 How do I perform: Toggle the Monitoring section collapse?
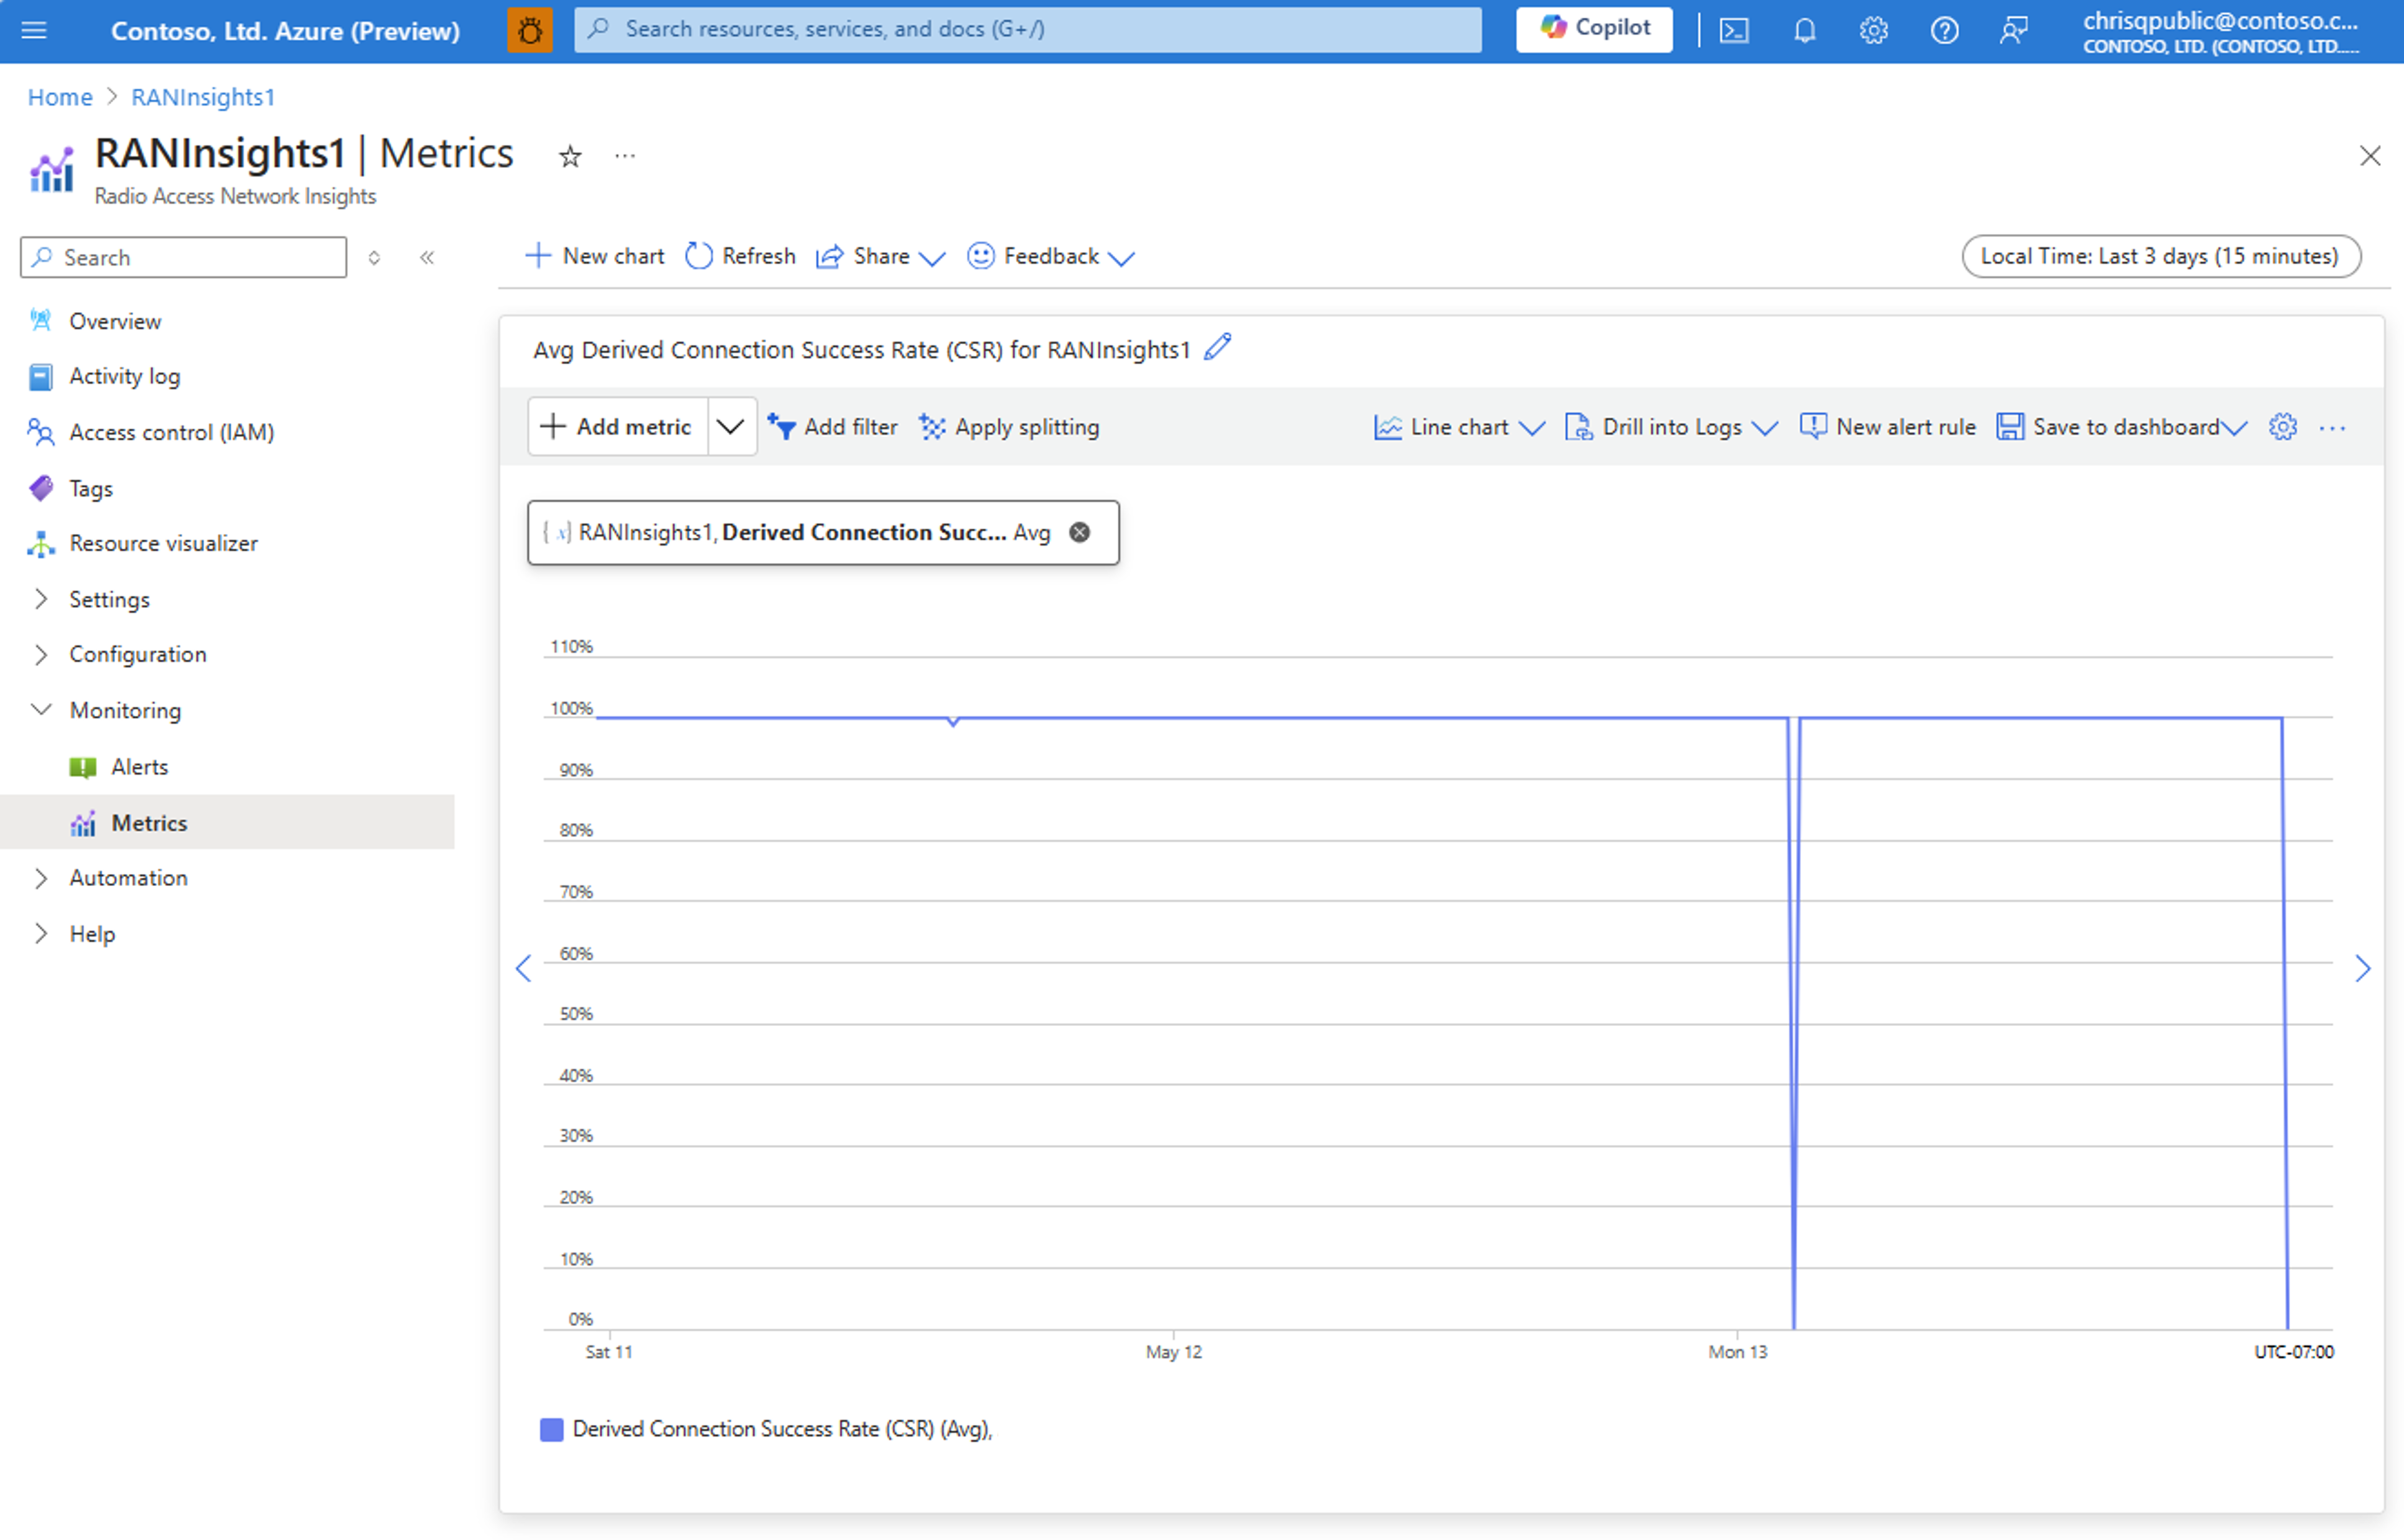(39, 709)
